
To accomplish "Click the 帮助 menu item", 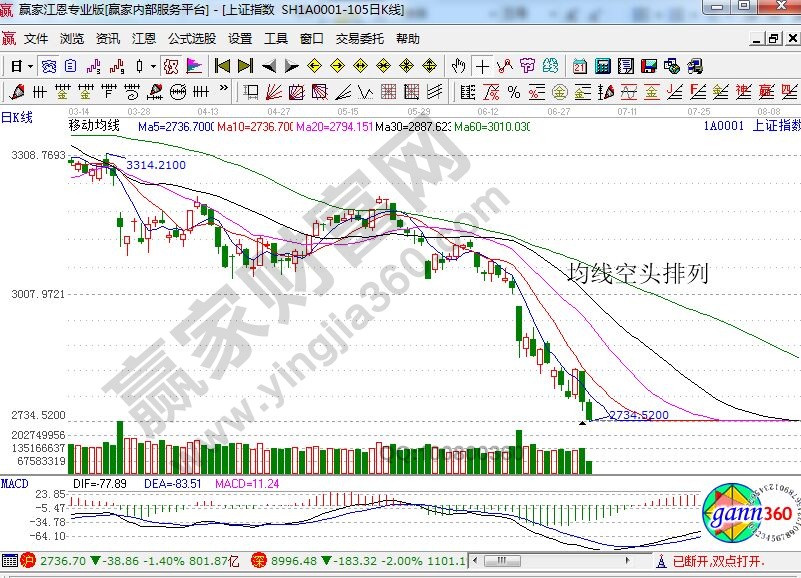I will pyautogui.click(x=407, y=39).
